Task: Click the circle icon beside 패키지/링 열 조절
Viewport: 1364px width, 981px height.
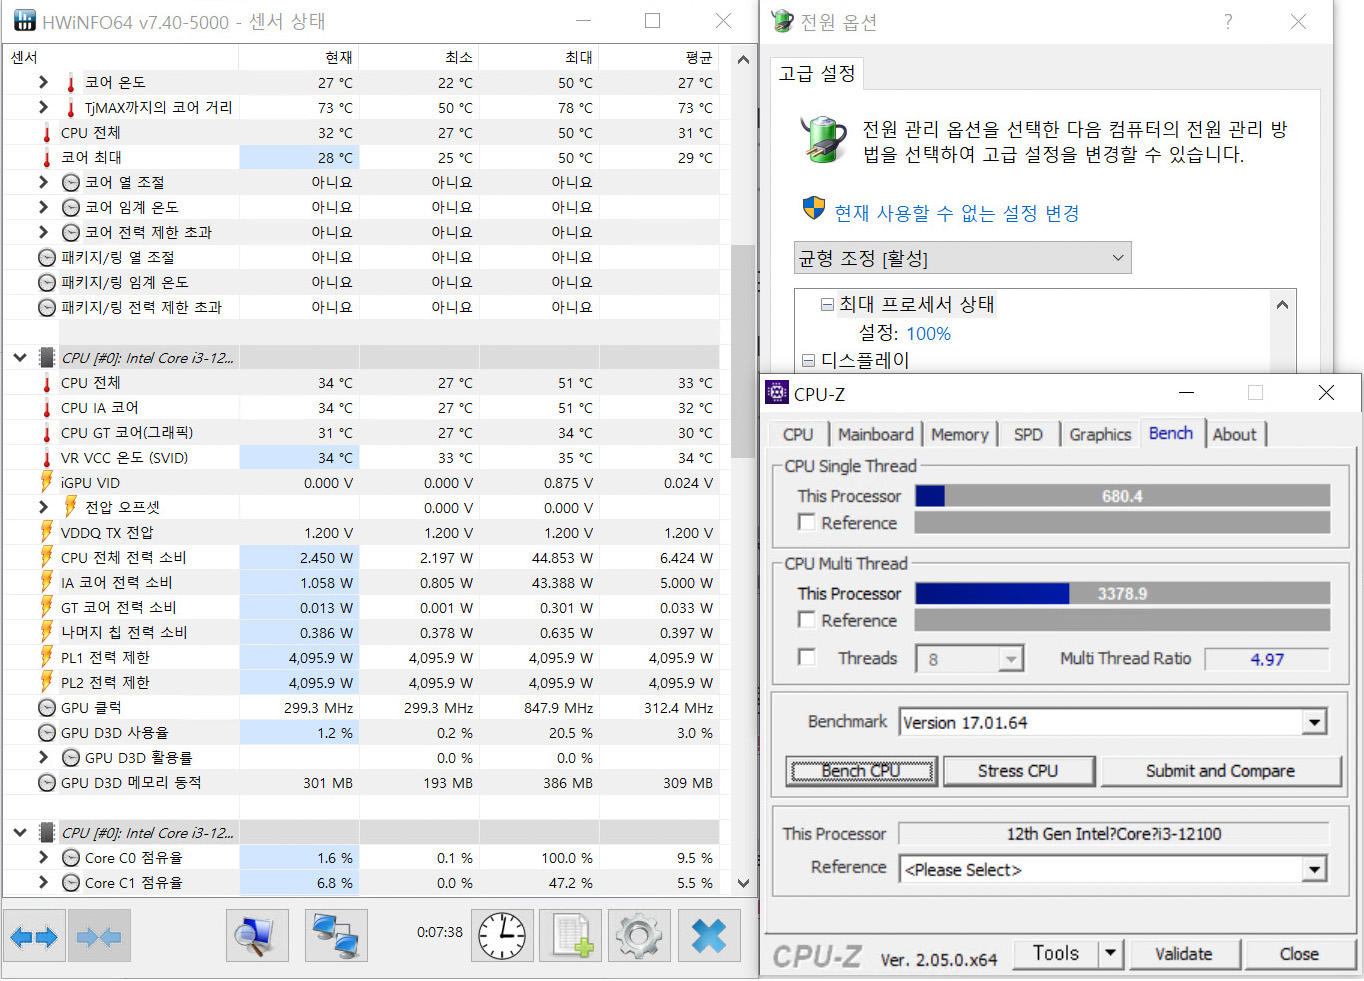Action: point(47,258)
